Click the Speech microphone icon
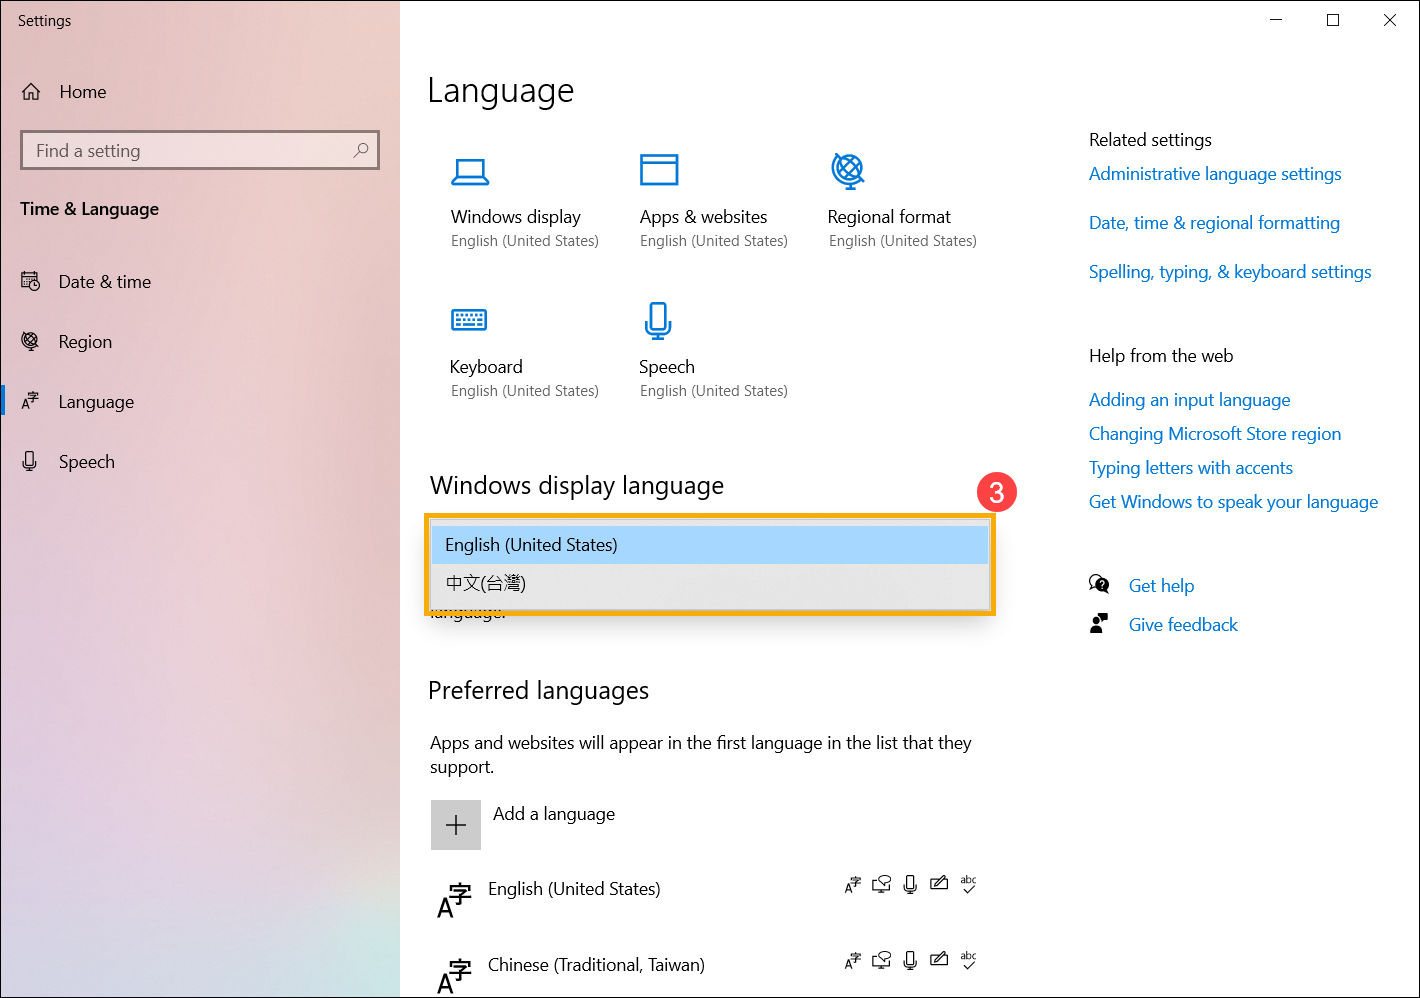 coord(657,320)
